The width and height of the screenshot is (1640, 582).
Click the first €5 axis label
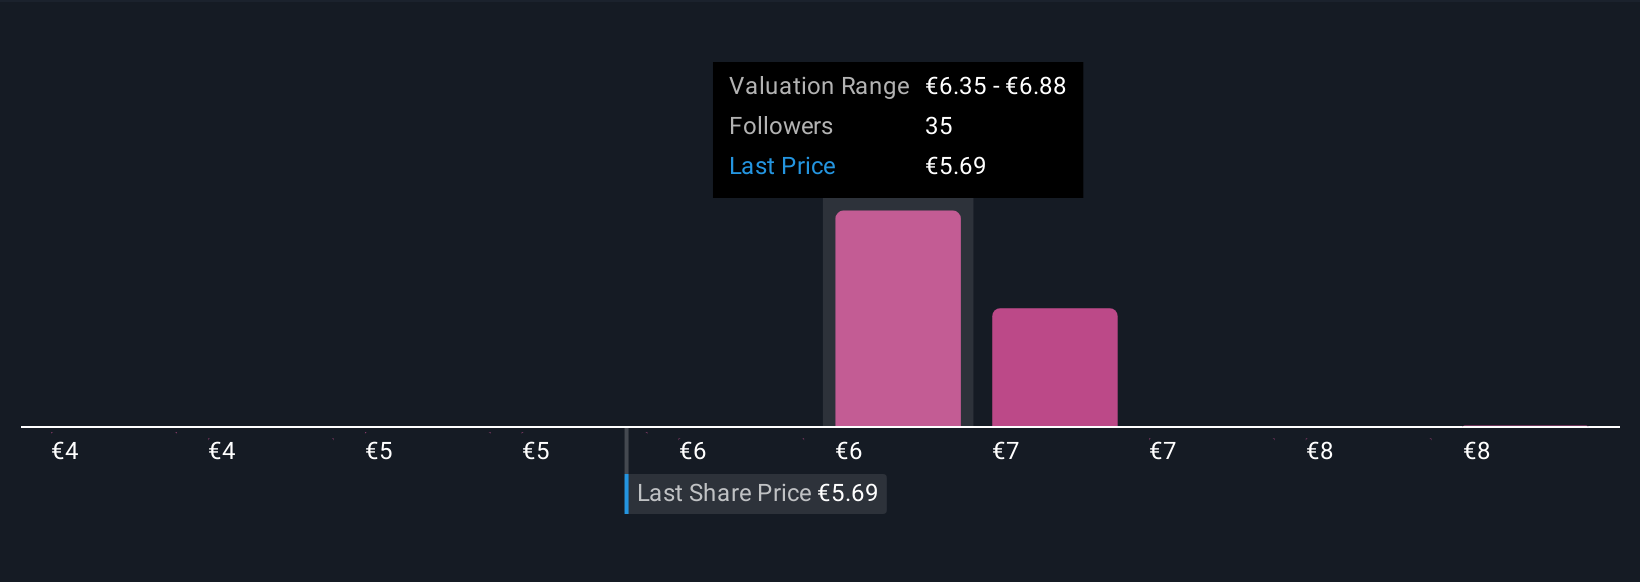pos(379,451)
